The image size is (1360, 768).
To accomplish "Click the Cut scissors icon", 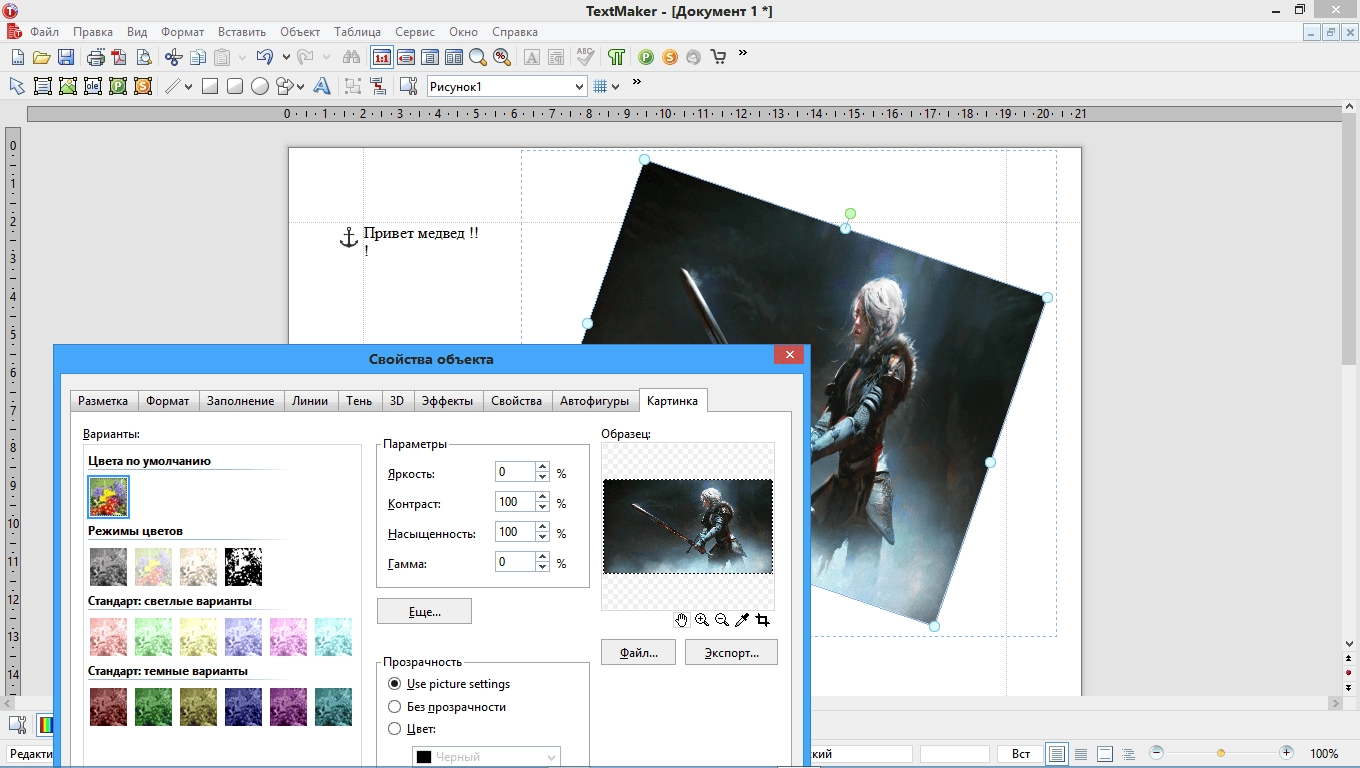I will [173, 57].
